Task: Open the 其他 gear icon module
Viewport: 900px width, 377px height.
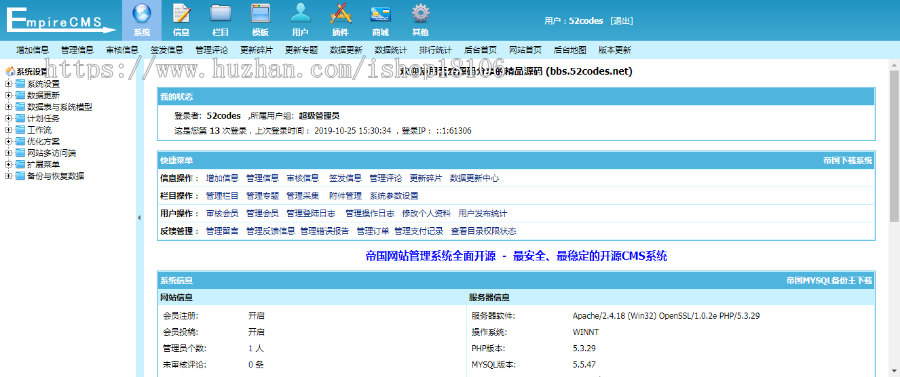Action: pos(420,20)
